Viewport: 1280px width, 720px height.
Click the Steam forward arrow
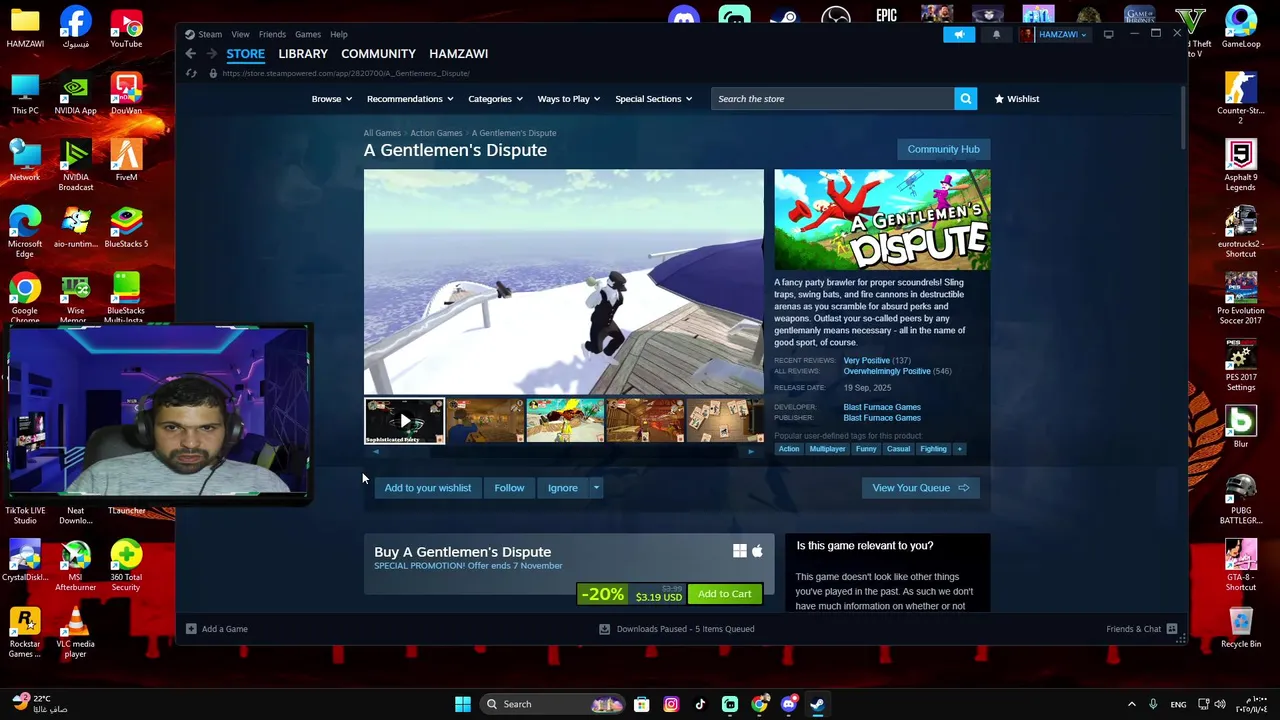(x=211, y=54)
